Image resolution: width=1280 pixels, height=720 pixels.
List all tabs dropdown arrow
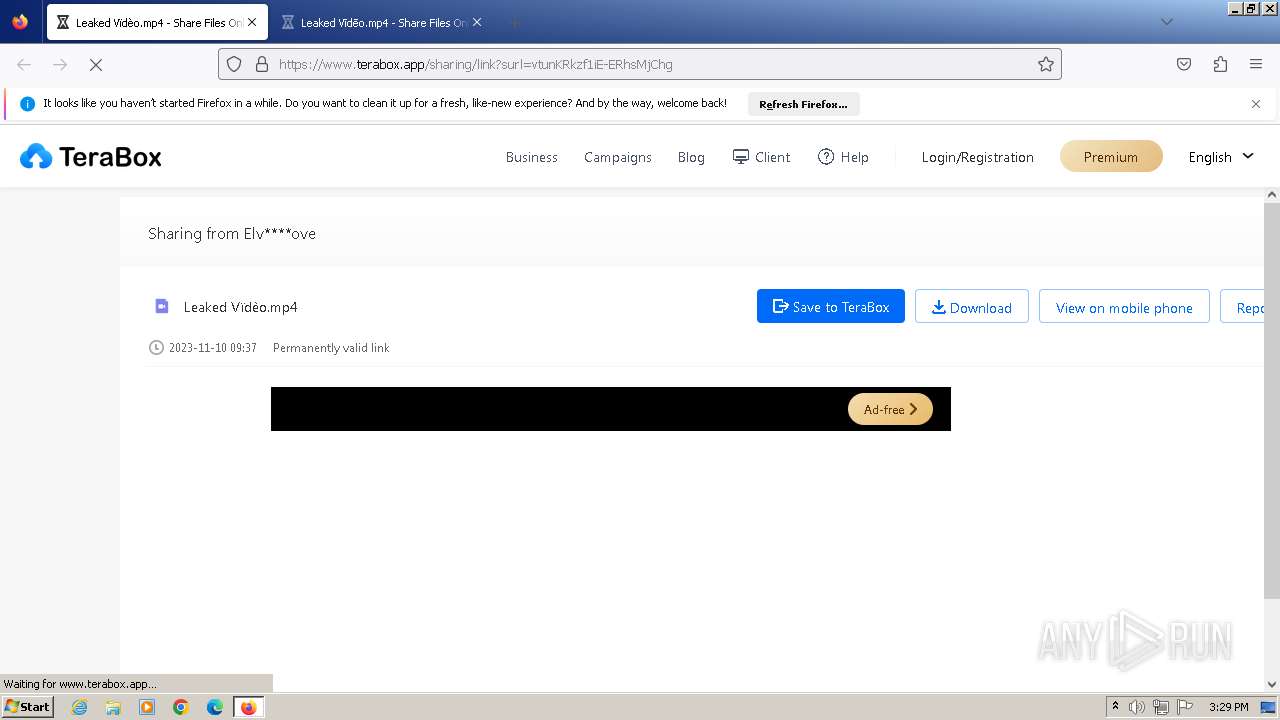coord(1166,22)
